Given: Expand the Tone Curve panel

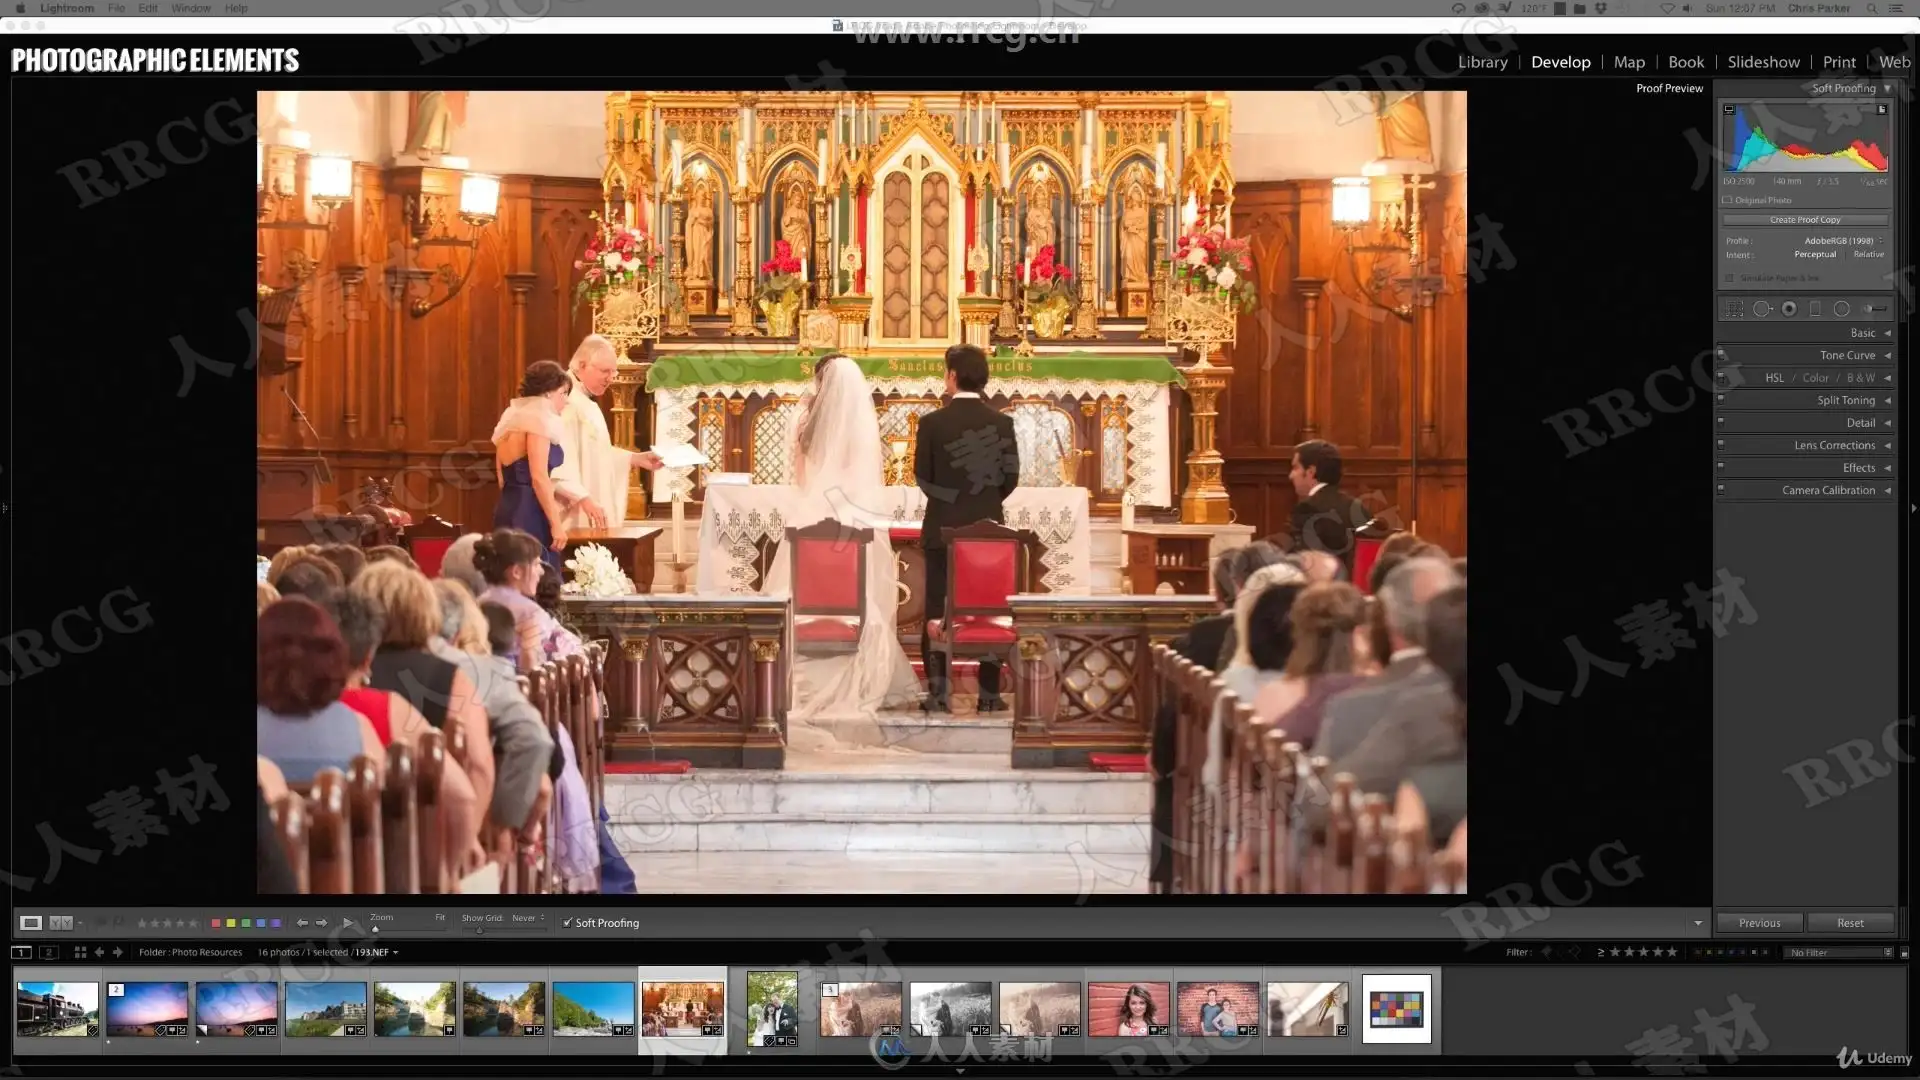Looking at the screenshot, I should (1847, 355).
